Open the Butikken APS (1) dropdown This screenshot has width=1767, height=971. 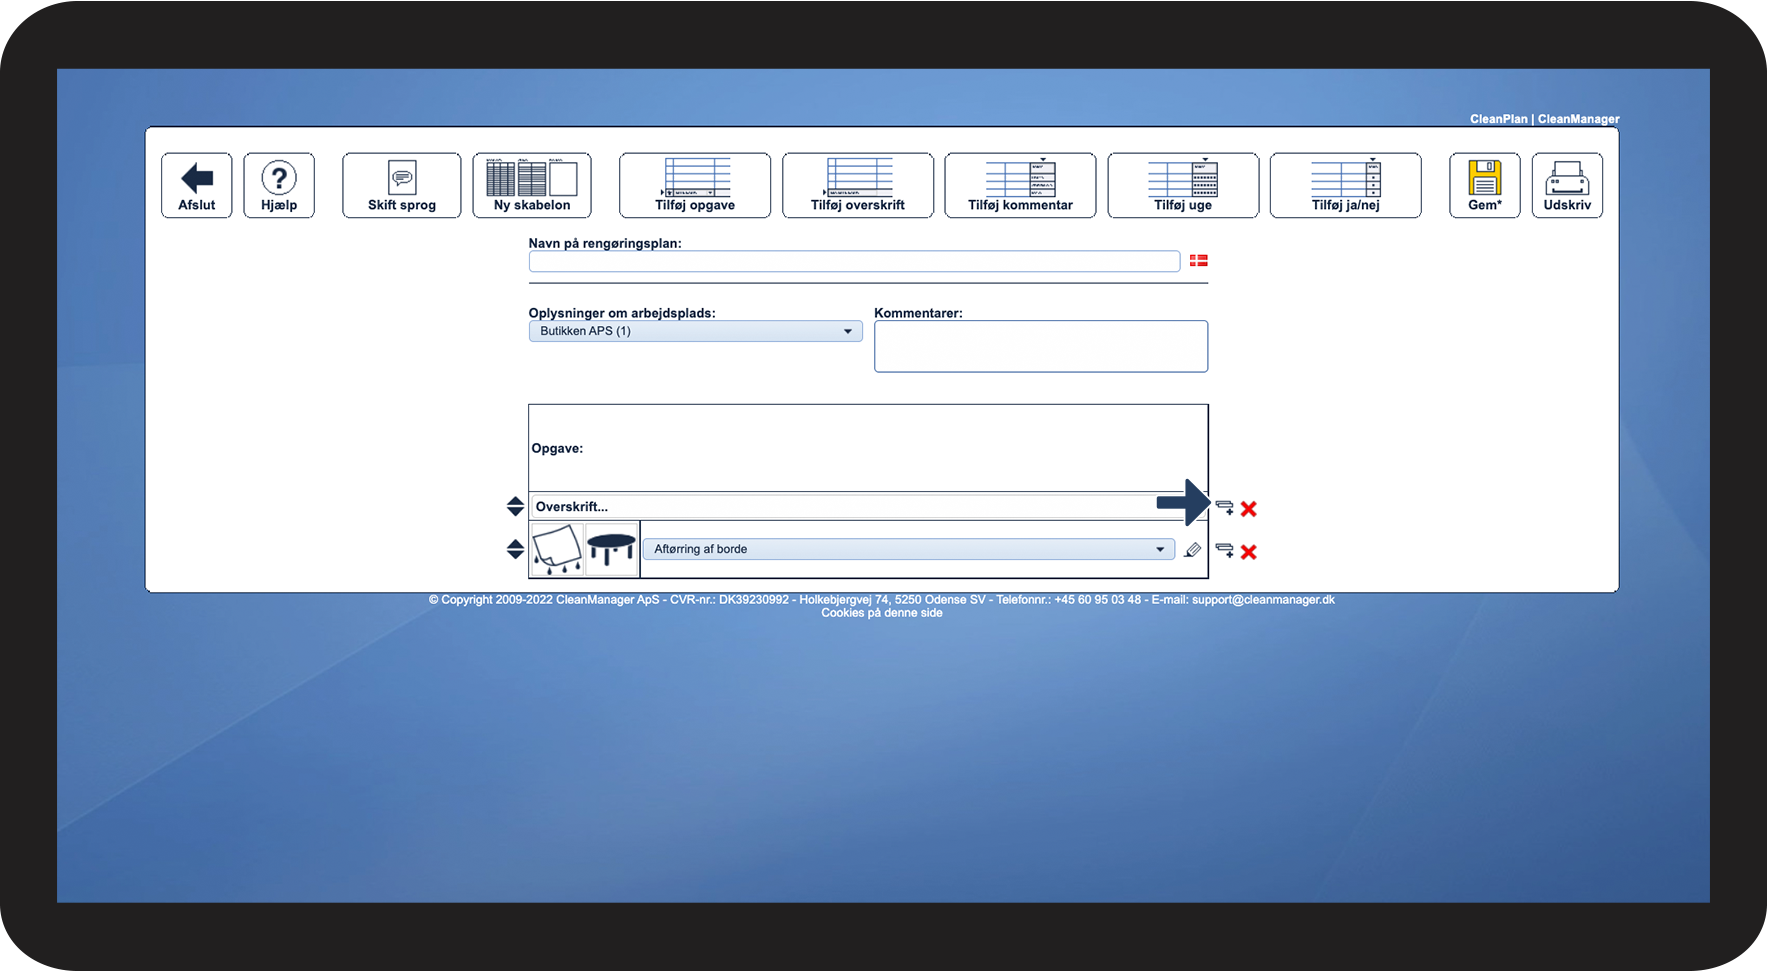click(695, 331)
